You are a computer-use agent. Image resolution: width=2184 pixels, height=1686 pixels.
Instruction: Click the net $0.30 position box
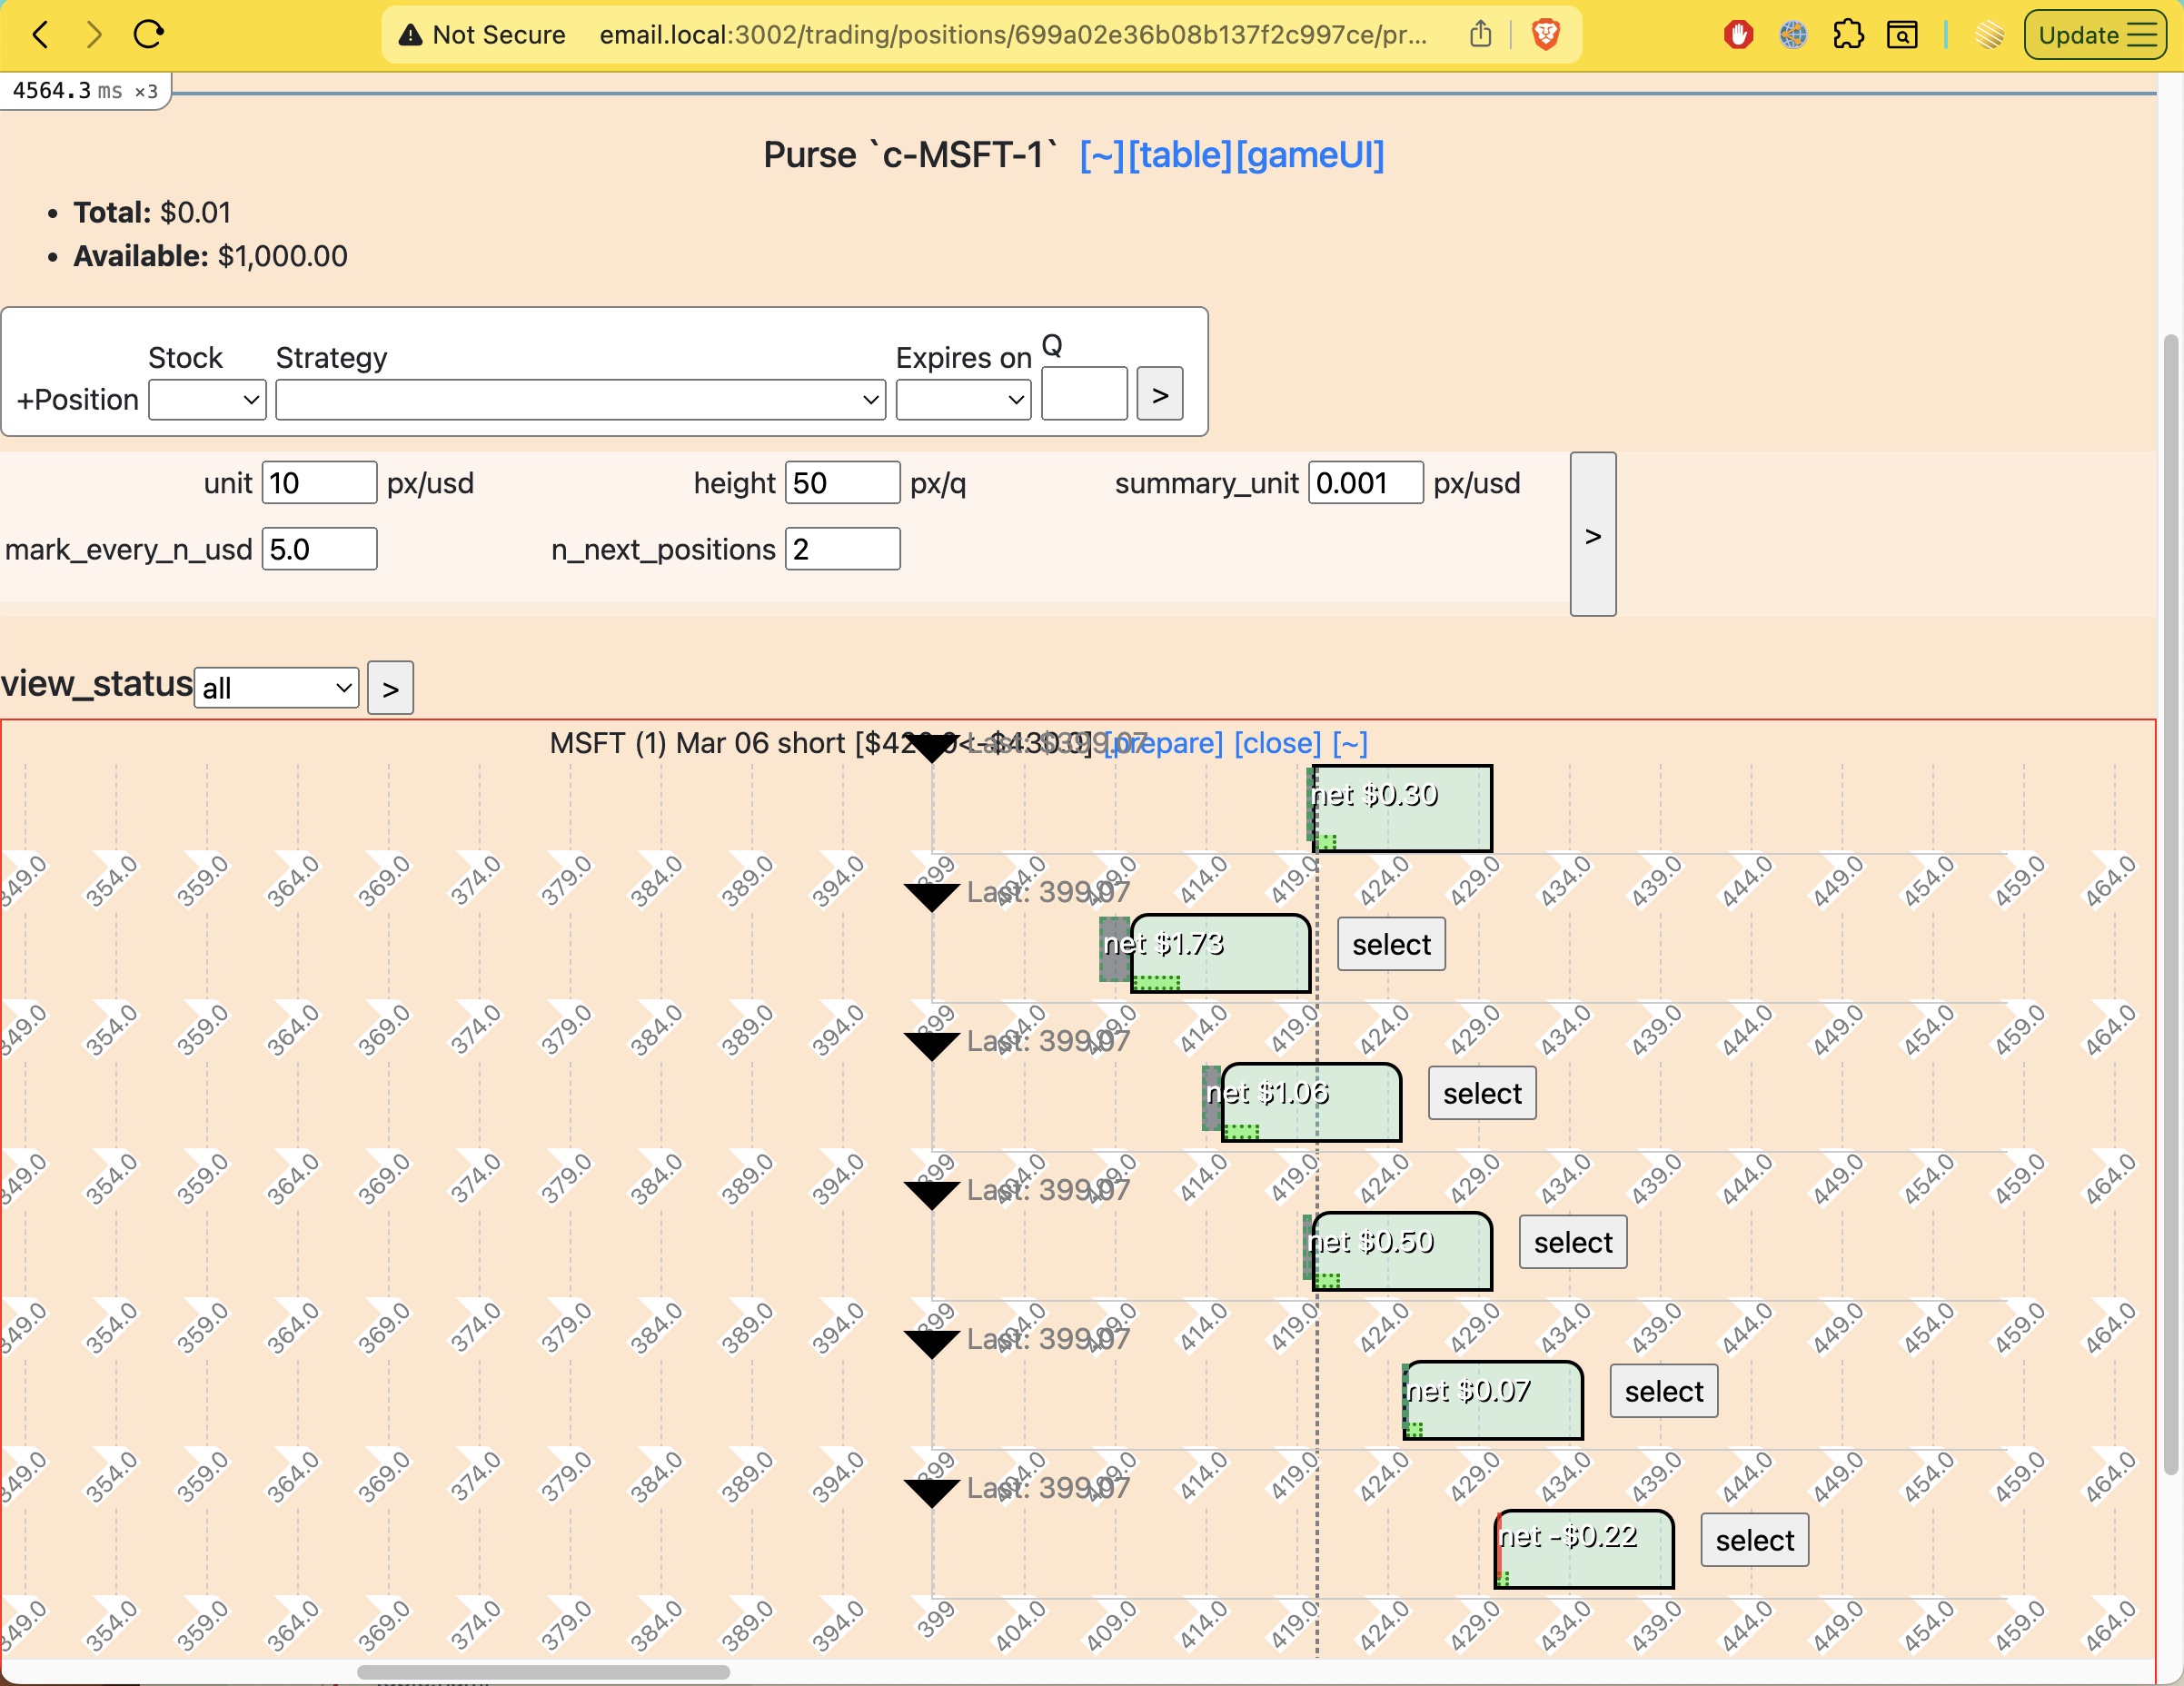pos(1402,809)
